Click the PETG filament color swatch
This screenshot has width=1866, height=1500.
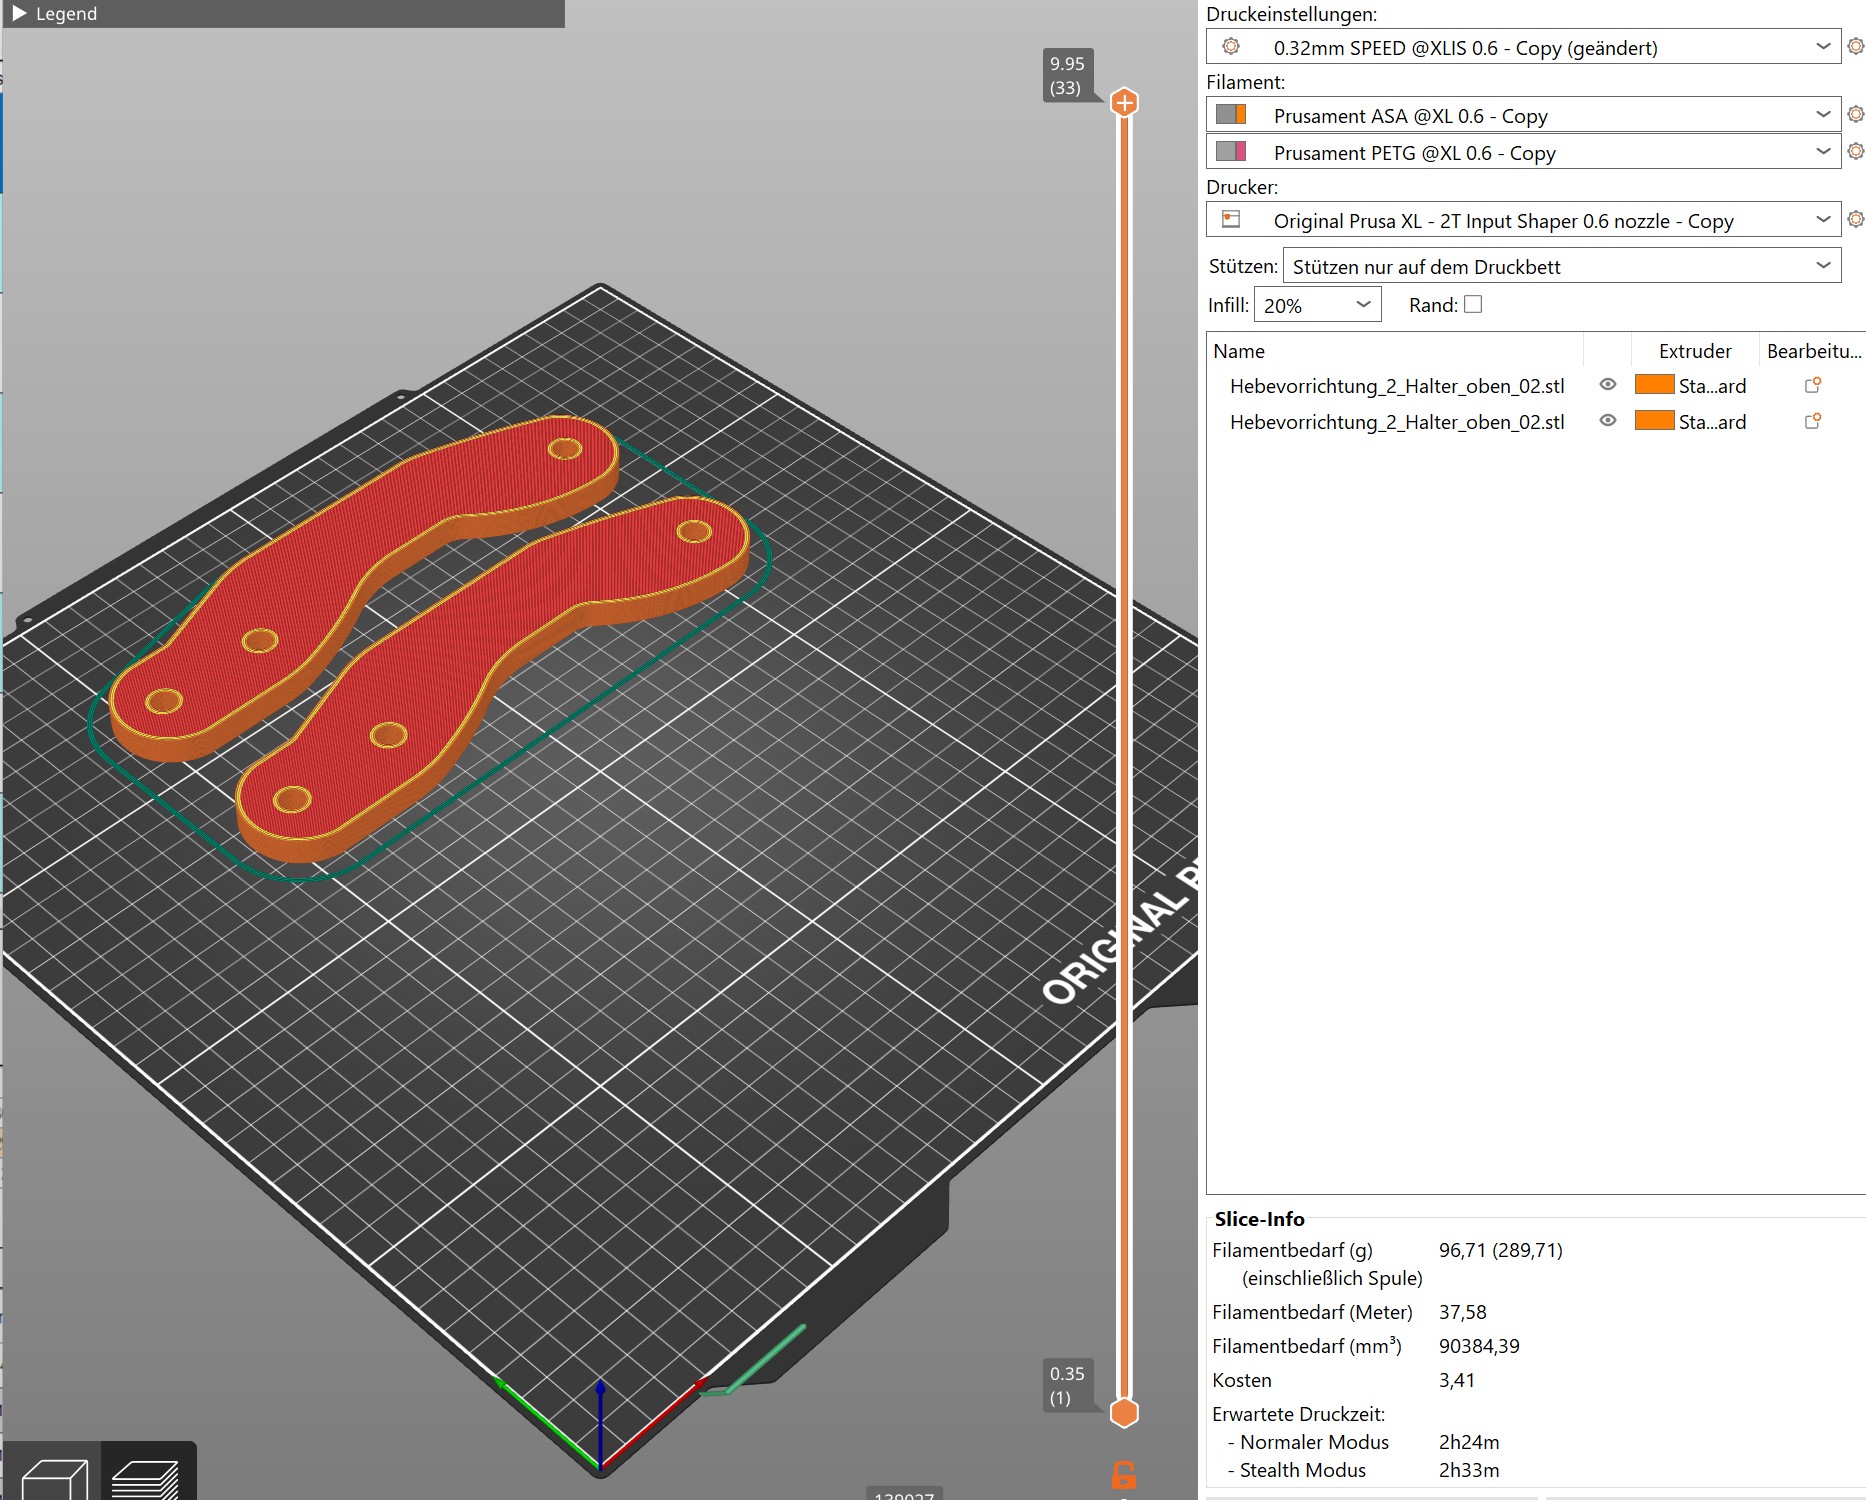pos(1231,151)
